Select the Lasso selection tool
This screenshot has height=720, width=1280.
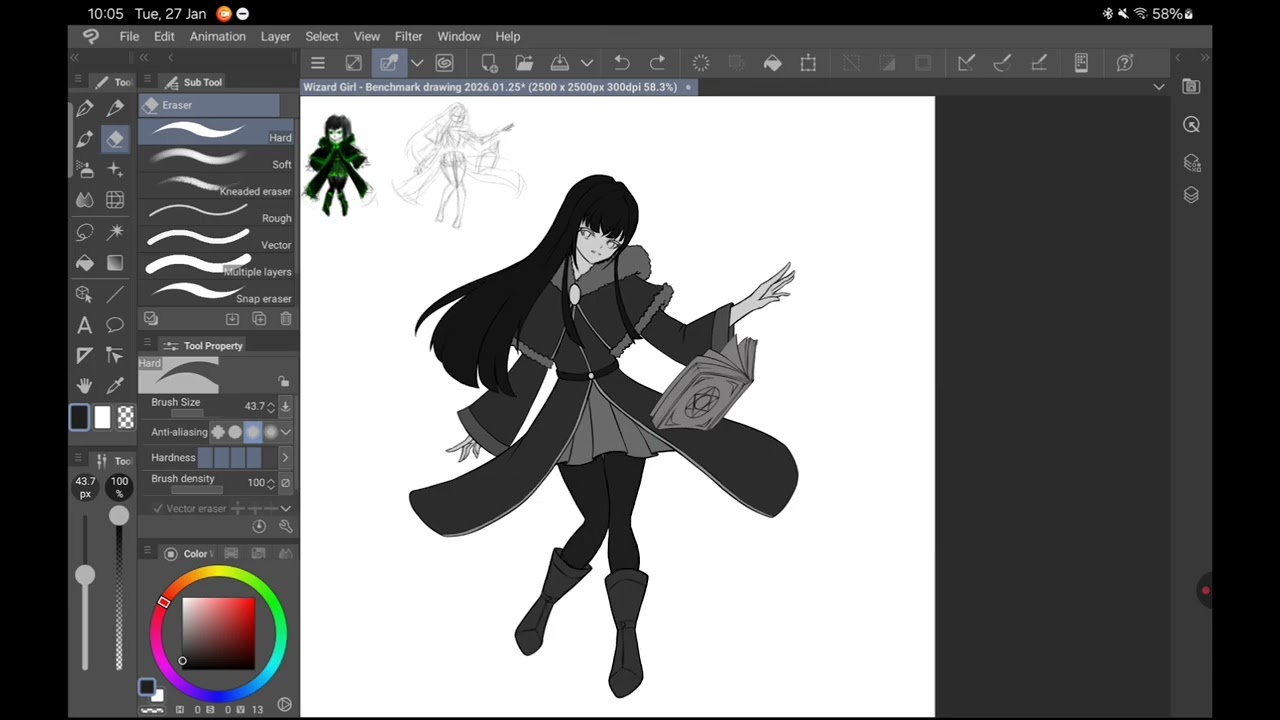[85, 232]
